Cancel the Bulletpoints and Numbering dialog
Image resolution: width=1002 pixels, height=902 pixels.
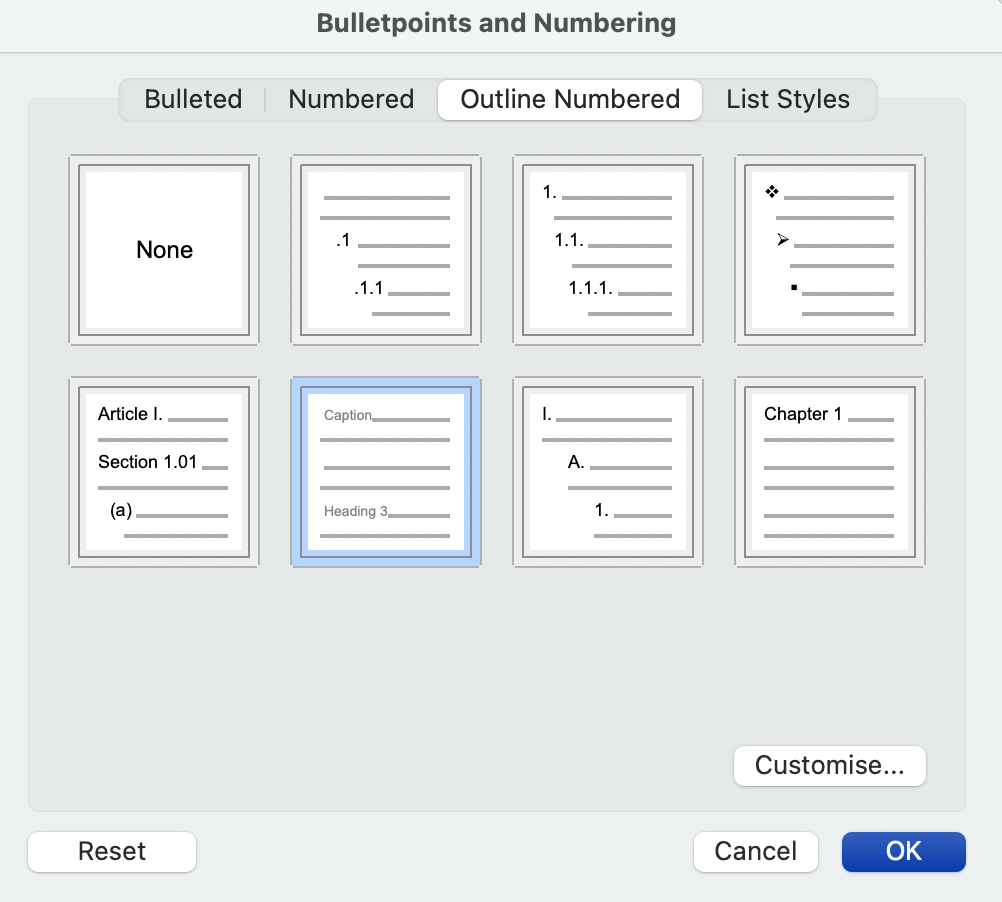[755, 852]
